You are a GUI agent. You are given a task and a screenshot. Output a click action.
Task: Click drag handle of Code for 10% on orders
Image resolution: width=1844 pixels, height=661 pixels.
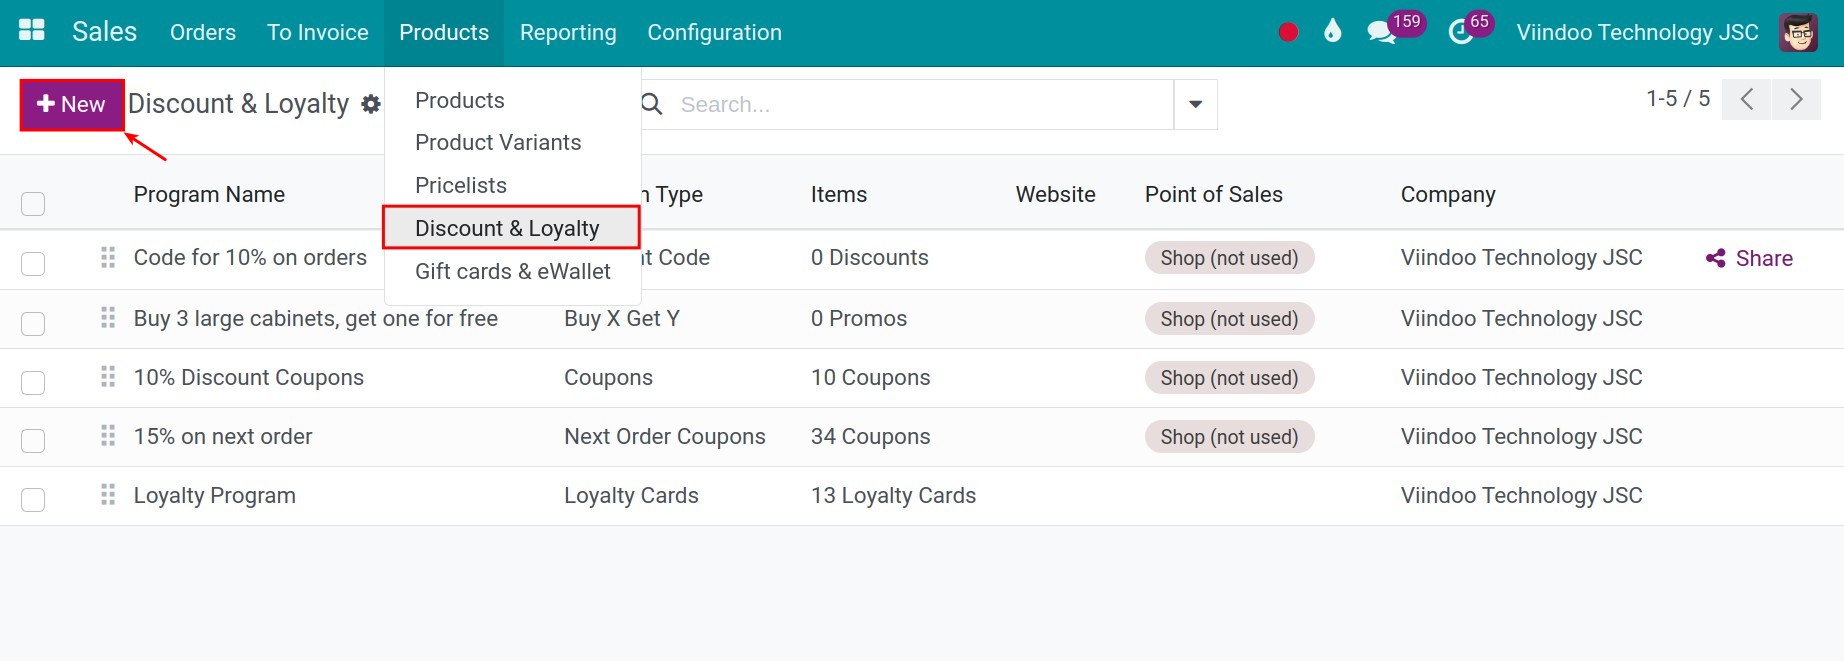pos(108,258)
